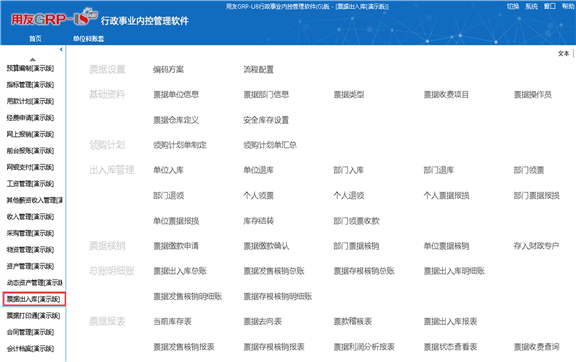Select 票据打印通[演示版] in sidebar
Image resolution: width=576 pixels, height=362 pixels.
point(33,316)
